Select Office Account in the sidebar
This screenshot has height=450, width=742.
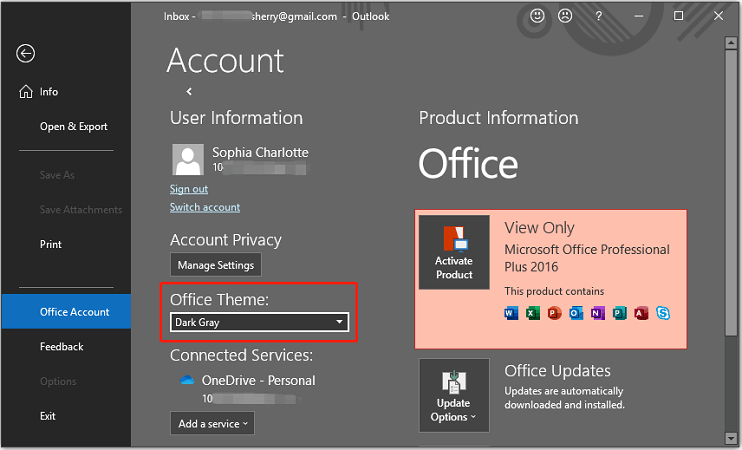tap(66, 311)
